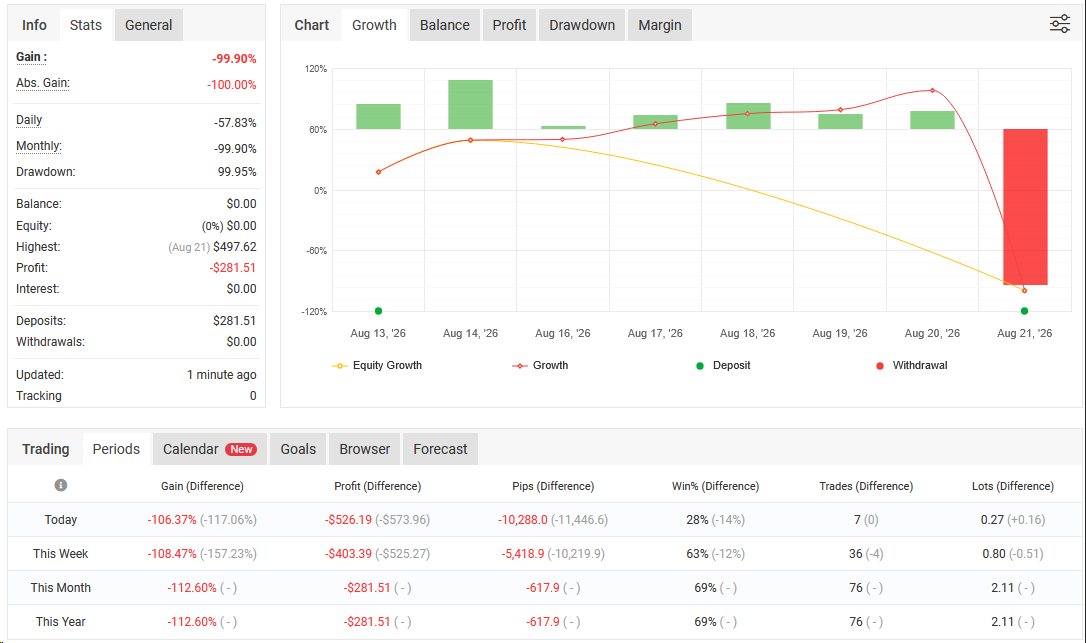Click Today profit -$526.19
The height and width of the screenshot is (643, 1086).
coord(348,520)
